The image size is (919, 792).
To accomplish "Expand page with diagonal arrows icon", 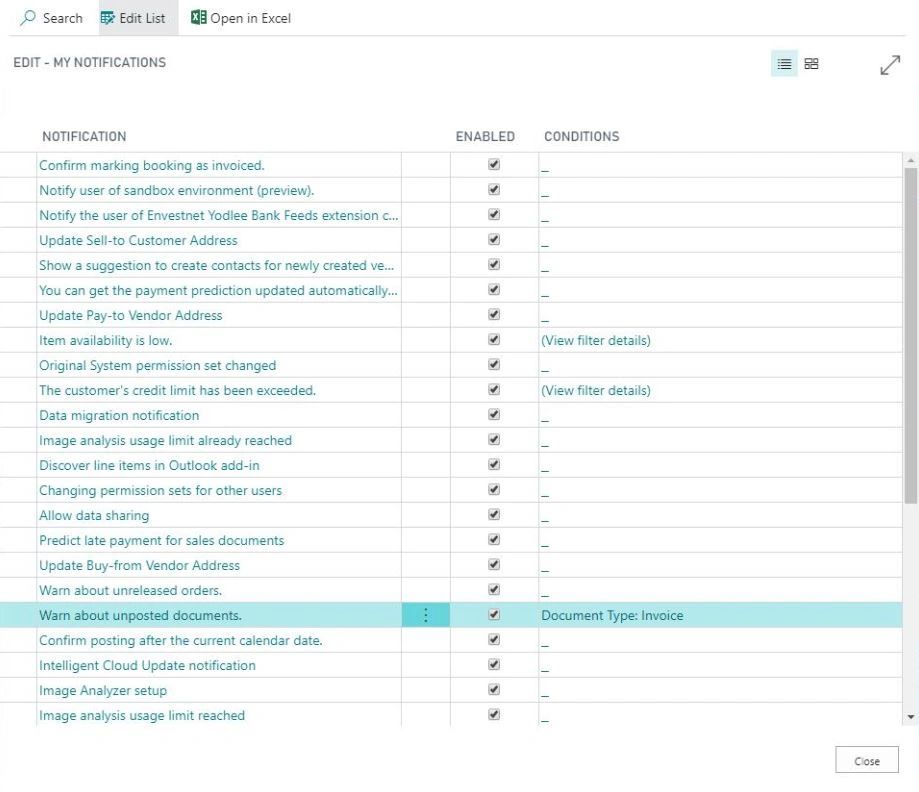I will 890,65.
